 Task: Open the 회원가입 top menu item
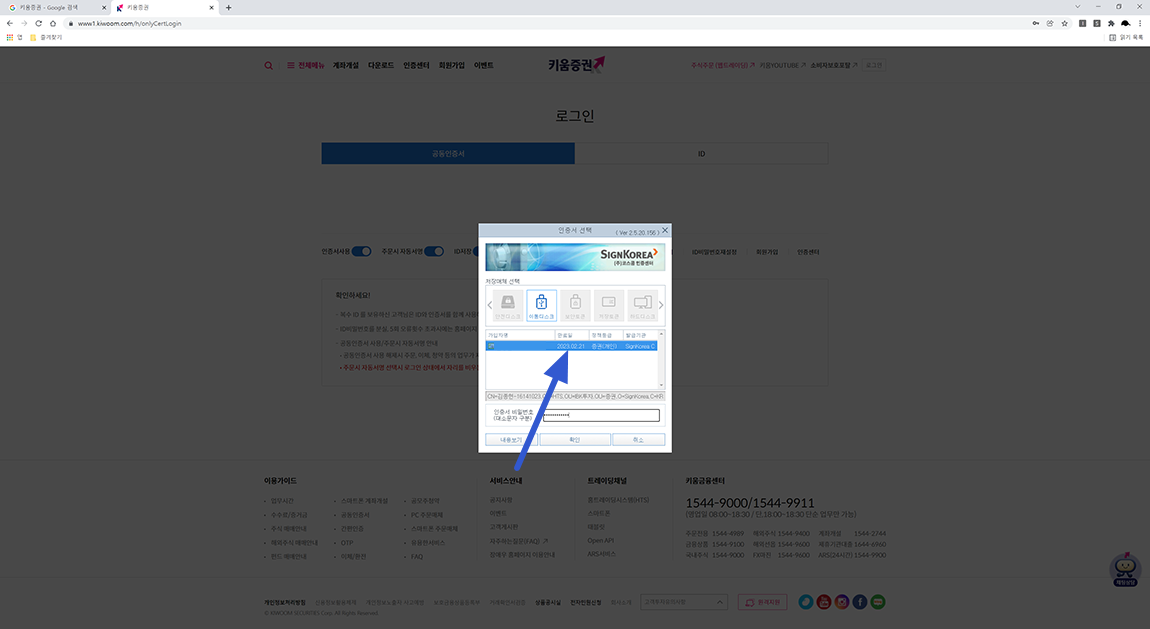point(452,65)
